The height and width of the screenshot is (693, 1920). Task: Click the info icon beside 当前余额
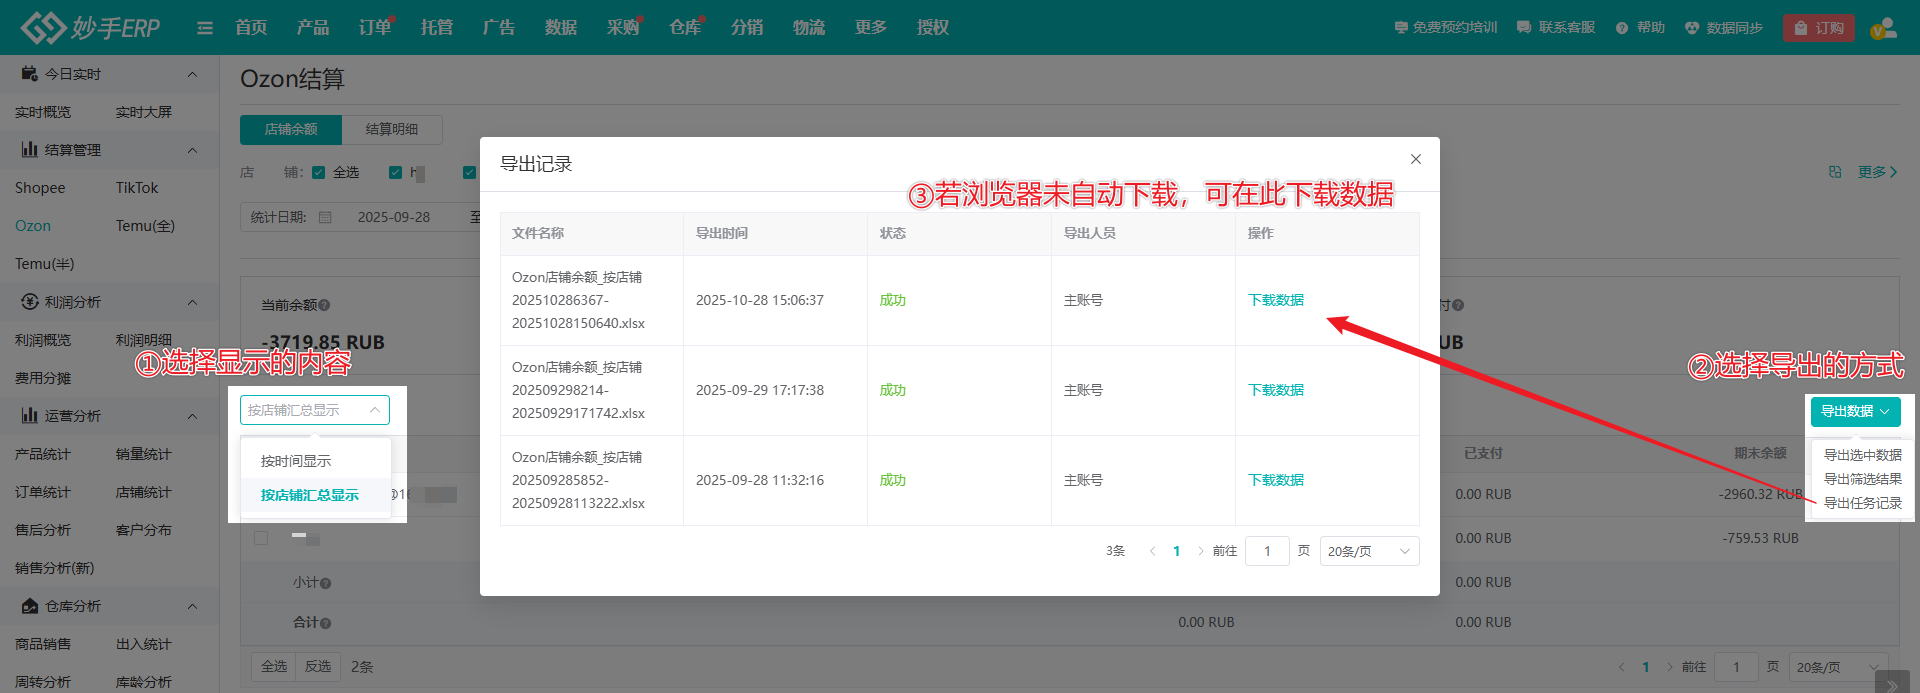tap(324, 305)
